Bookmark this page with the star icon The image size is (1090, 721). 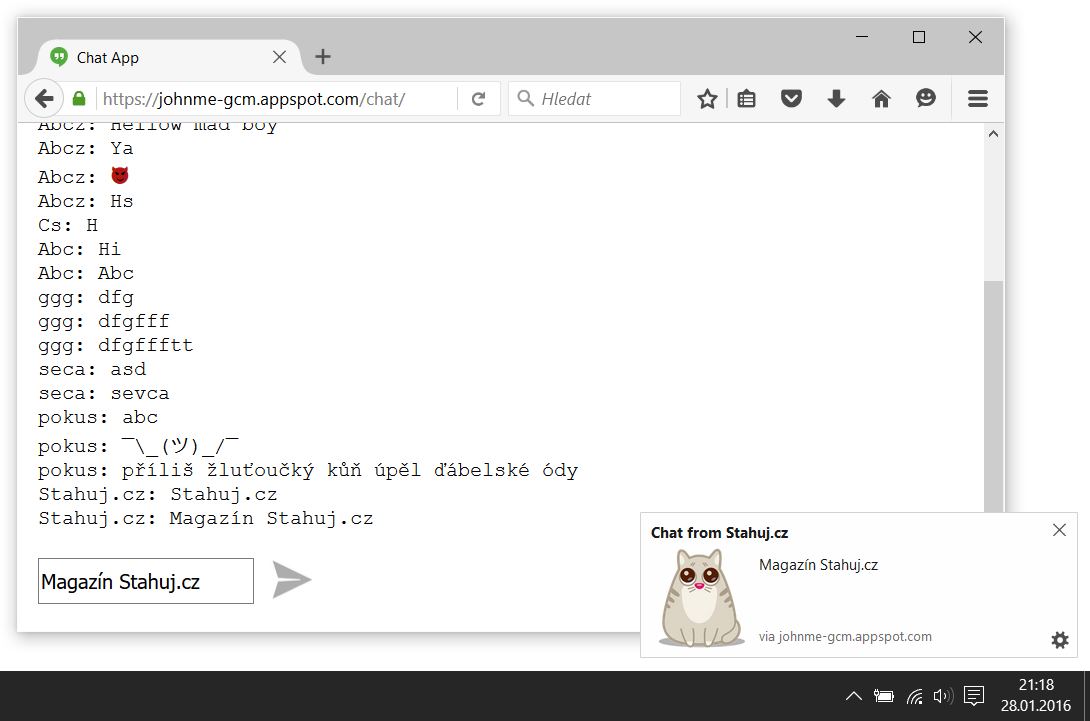pyautogui.click(x=707, y=99)
